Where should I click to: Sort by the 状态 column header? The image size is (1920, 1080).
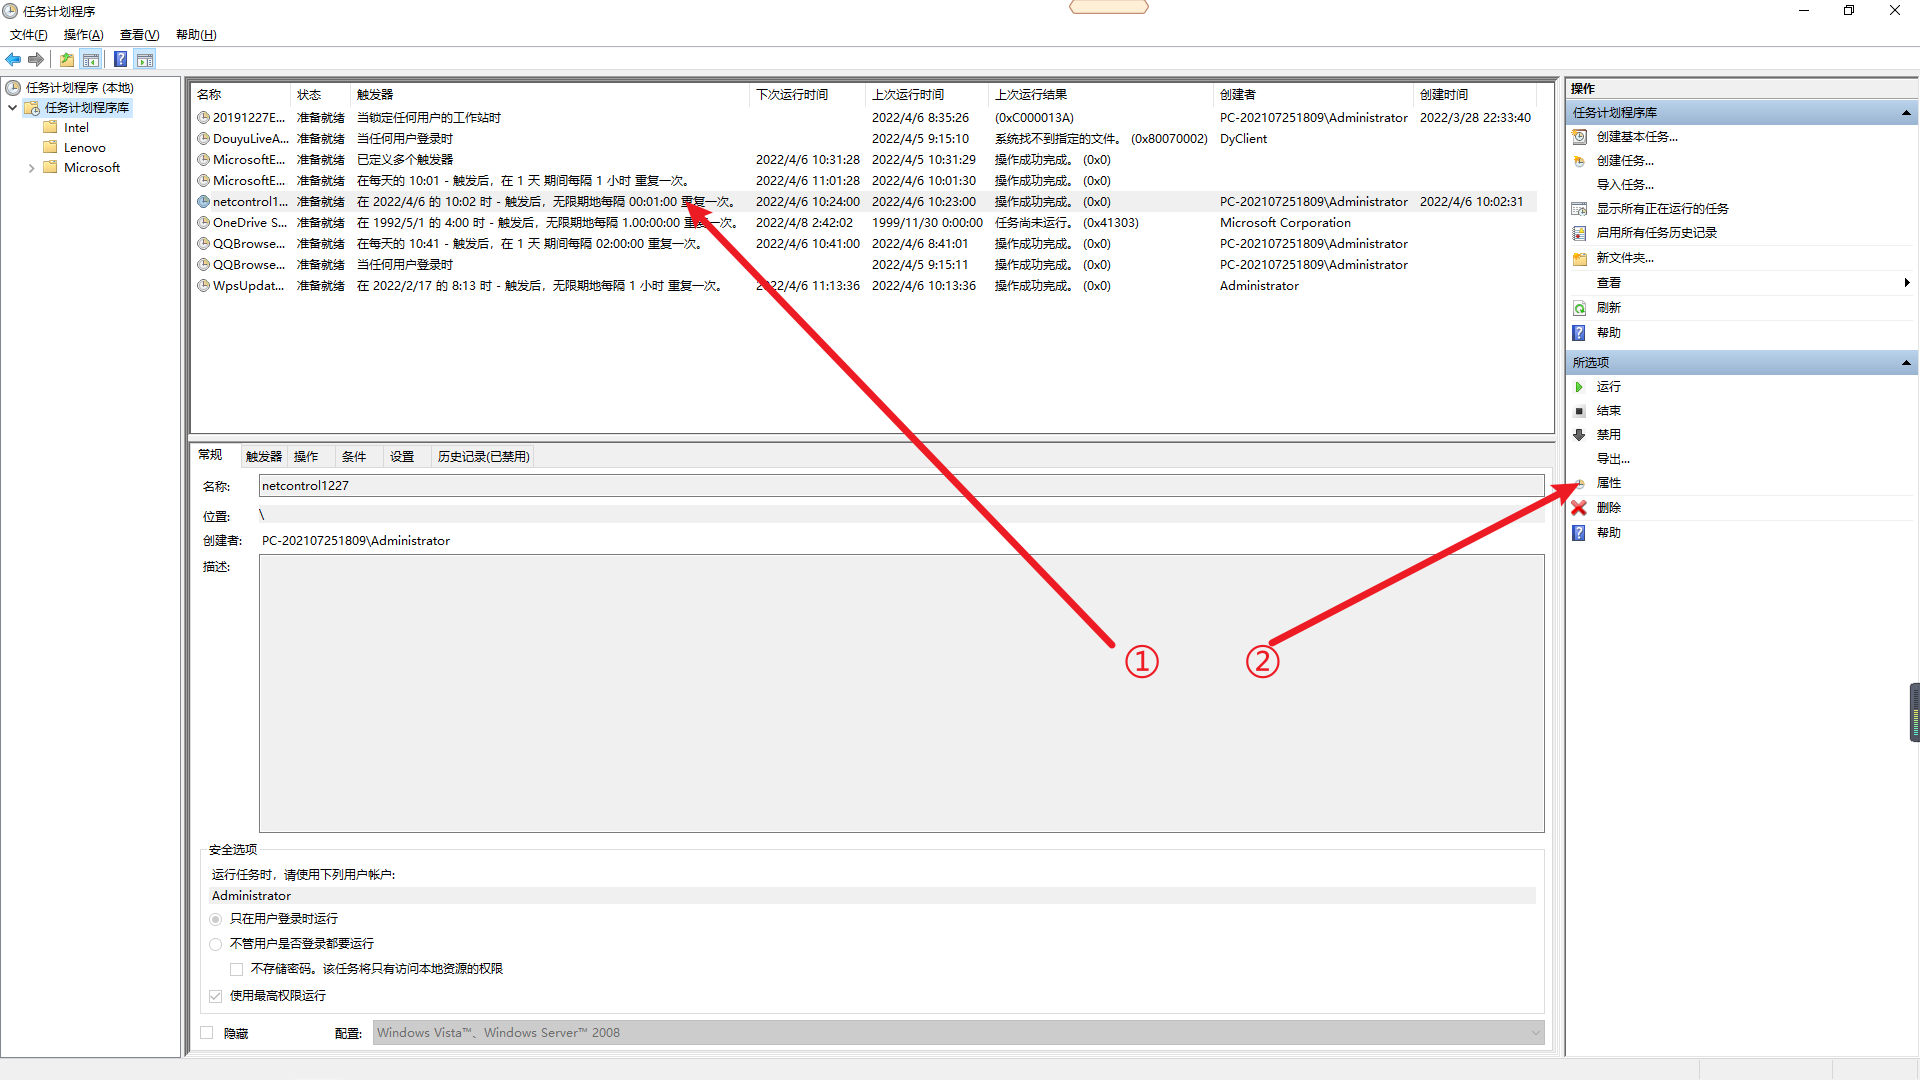pyautogui.click(x=321, y=95)
